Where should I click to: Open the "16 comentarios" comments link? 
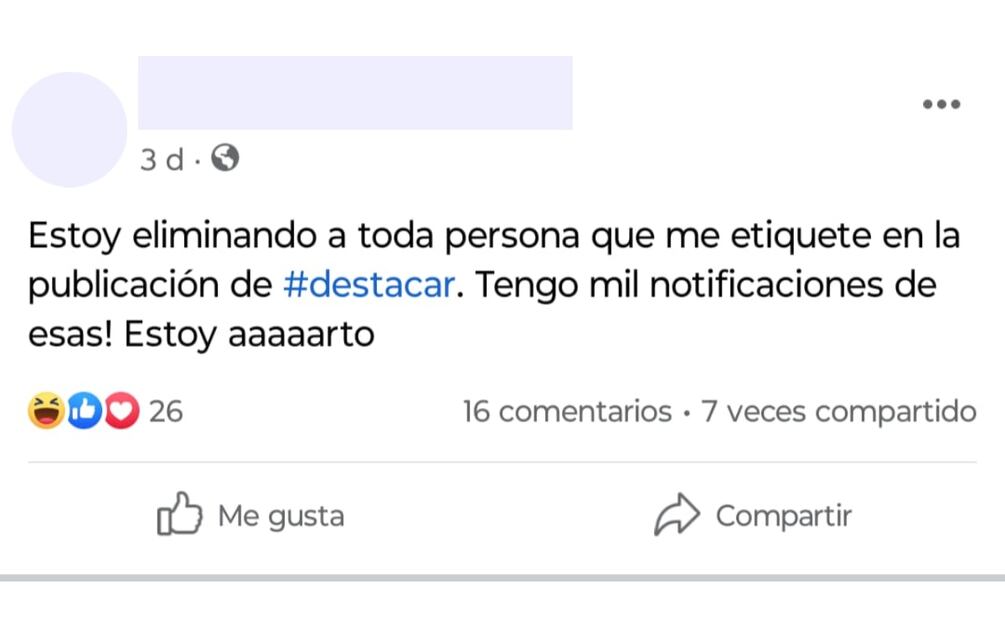coord(567,411)
